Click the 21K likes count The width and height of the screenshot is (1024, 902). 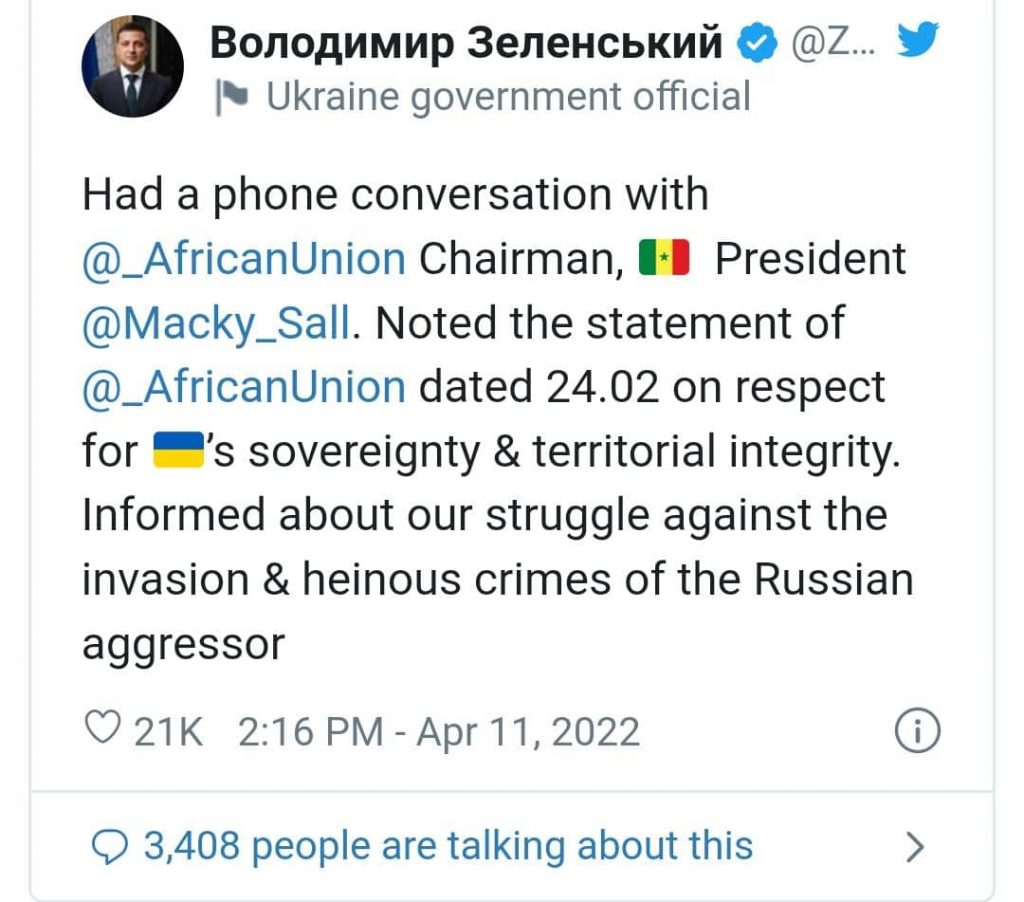[x=168, y=731]
